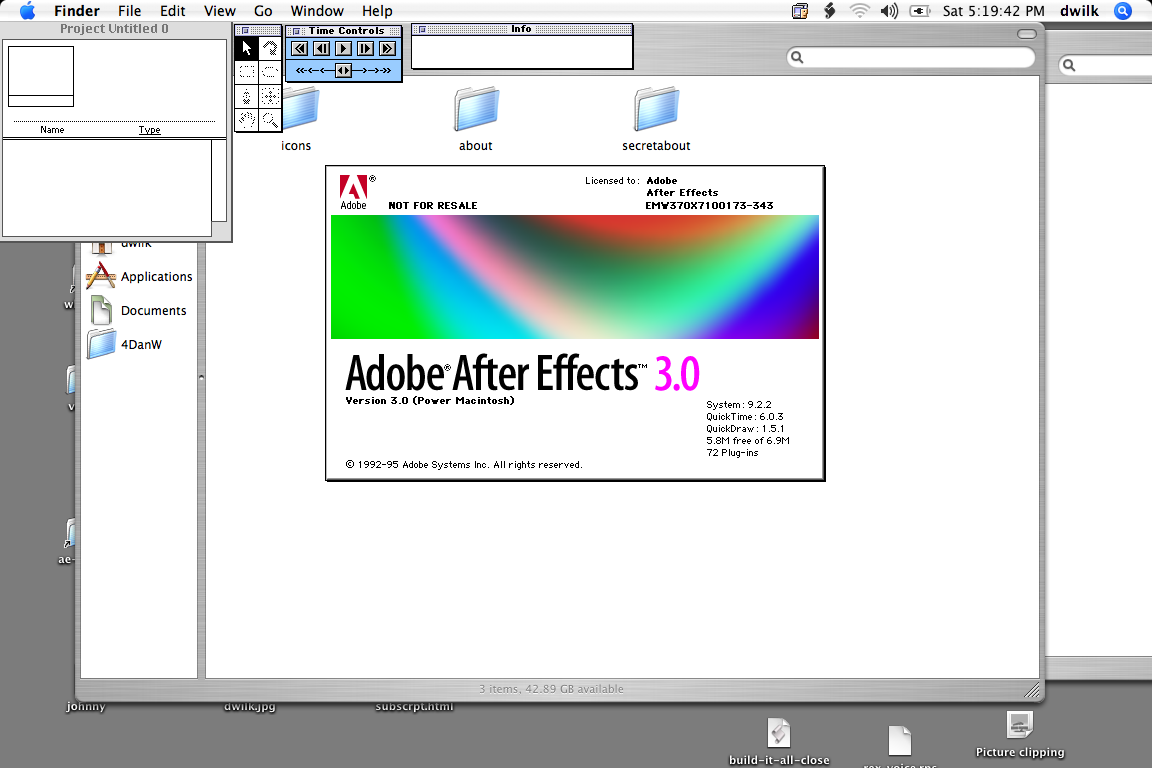Sort the Project window by Type column
The height and width of the screenshot is (768, 1152).
[x=150, y=130]
